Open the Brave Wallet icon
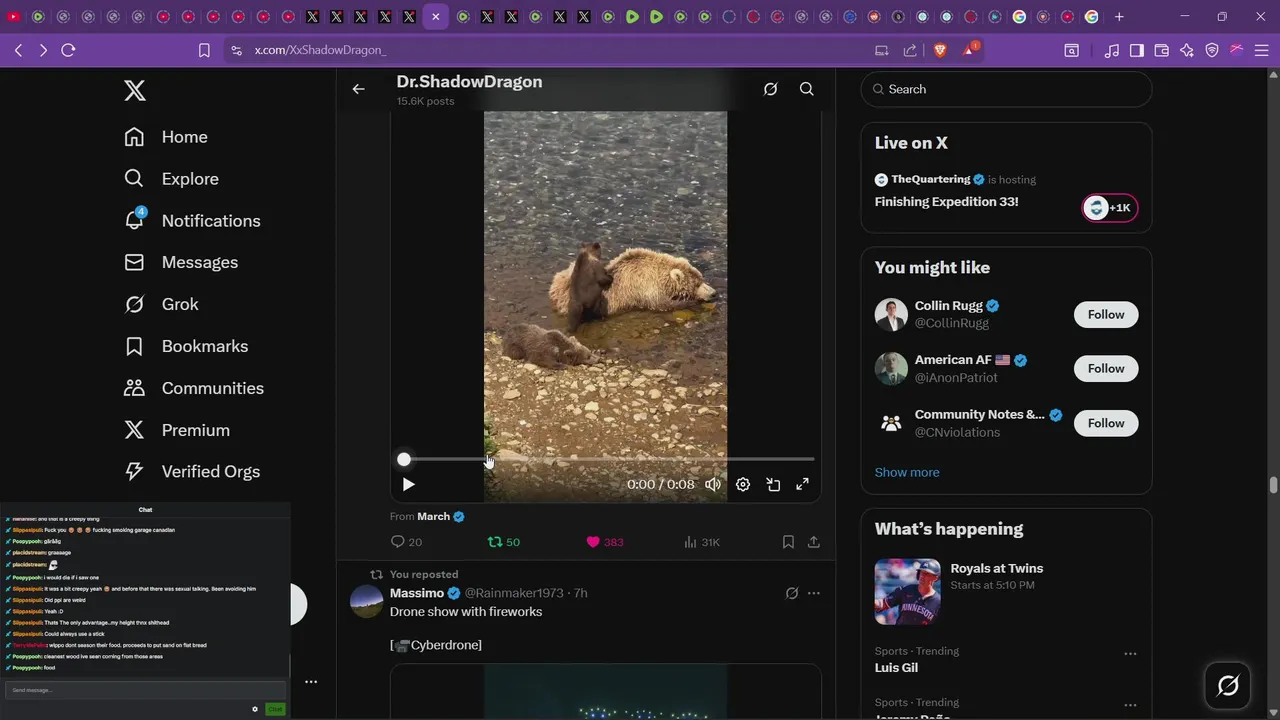 pyautogui.click(x=1162, y=50)
